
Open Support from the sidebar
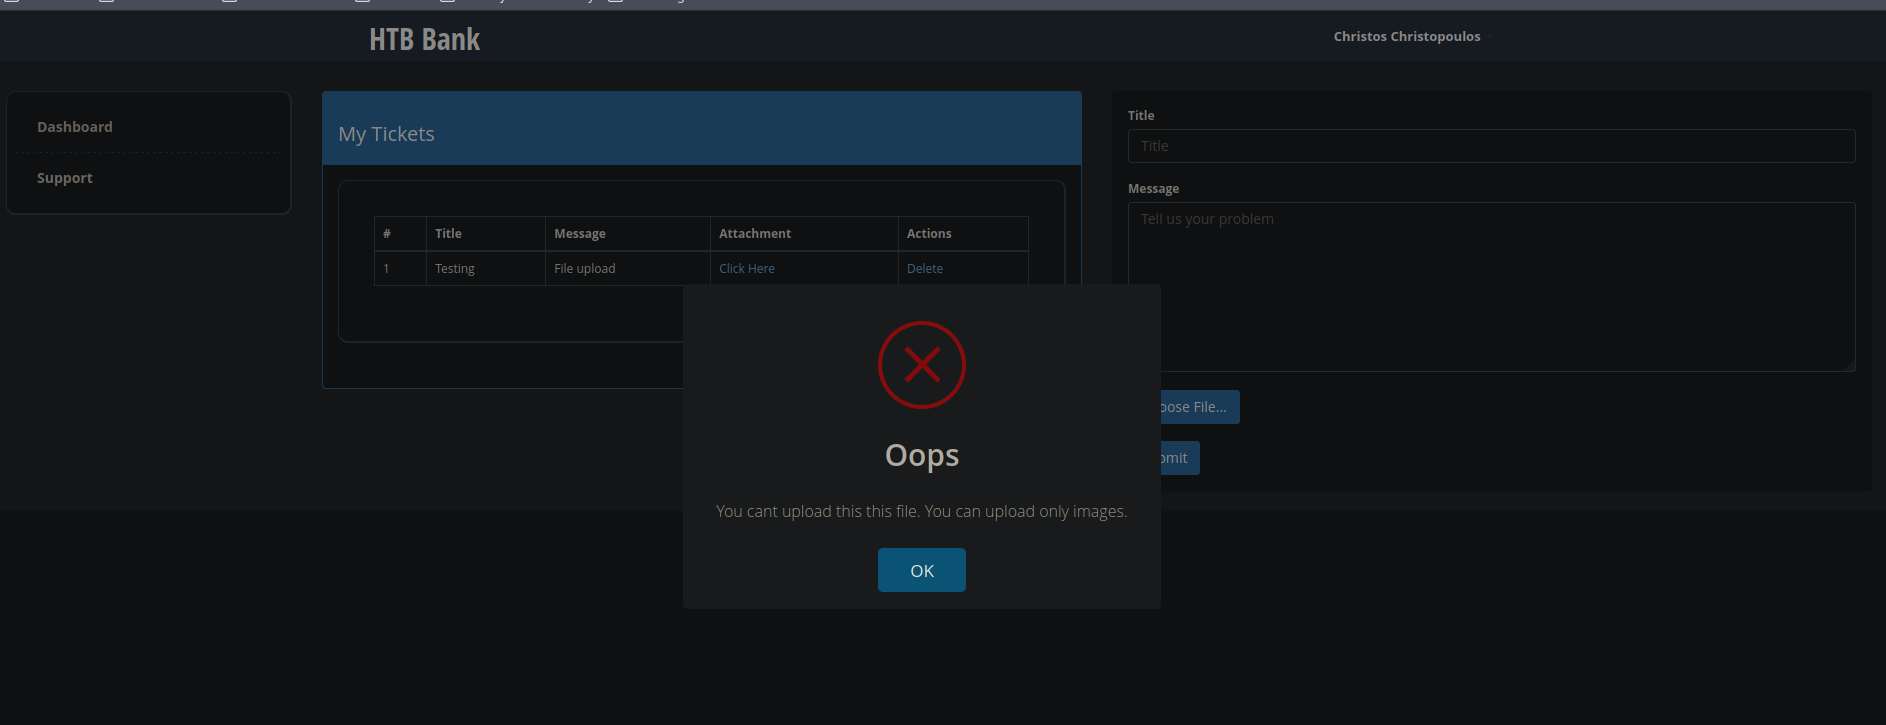[65, 178]
